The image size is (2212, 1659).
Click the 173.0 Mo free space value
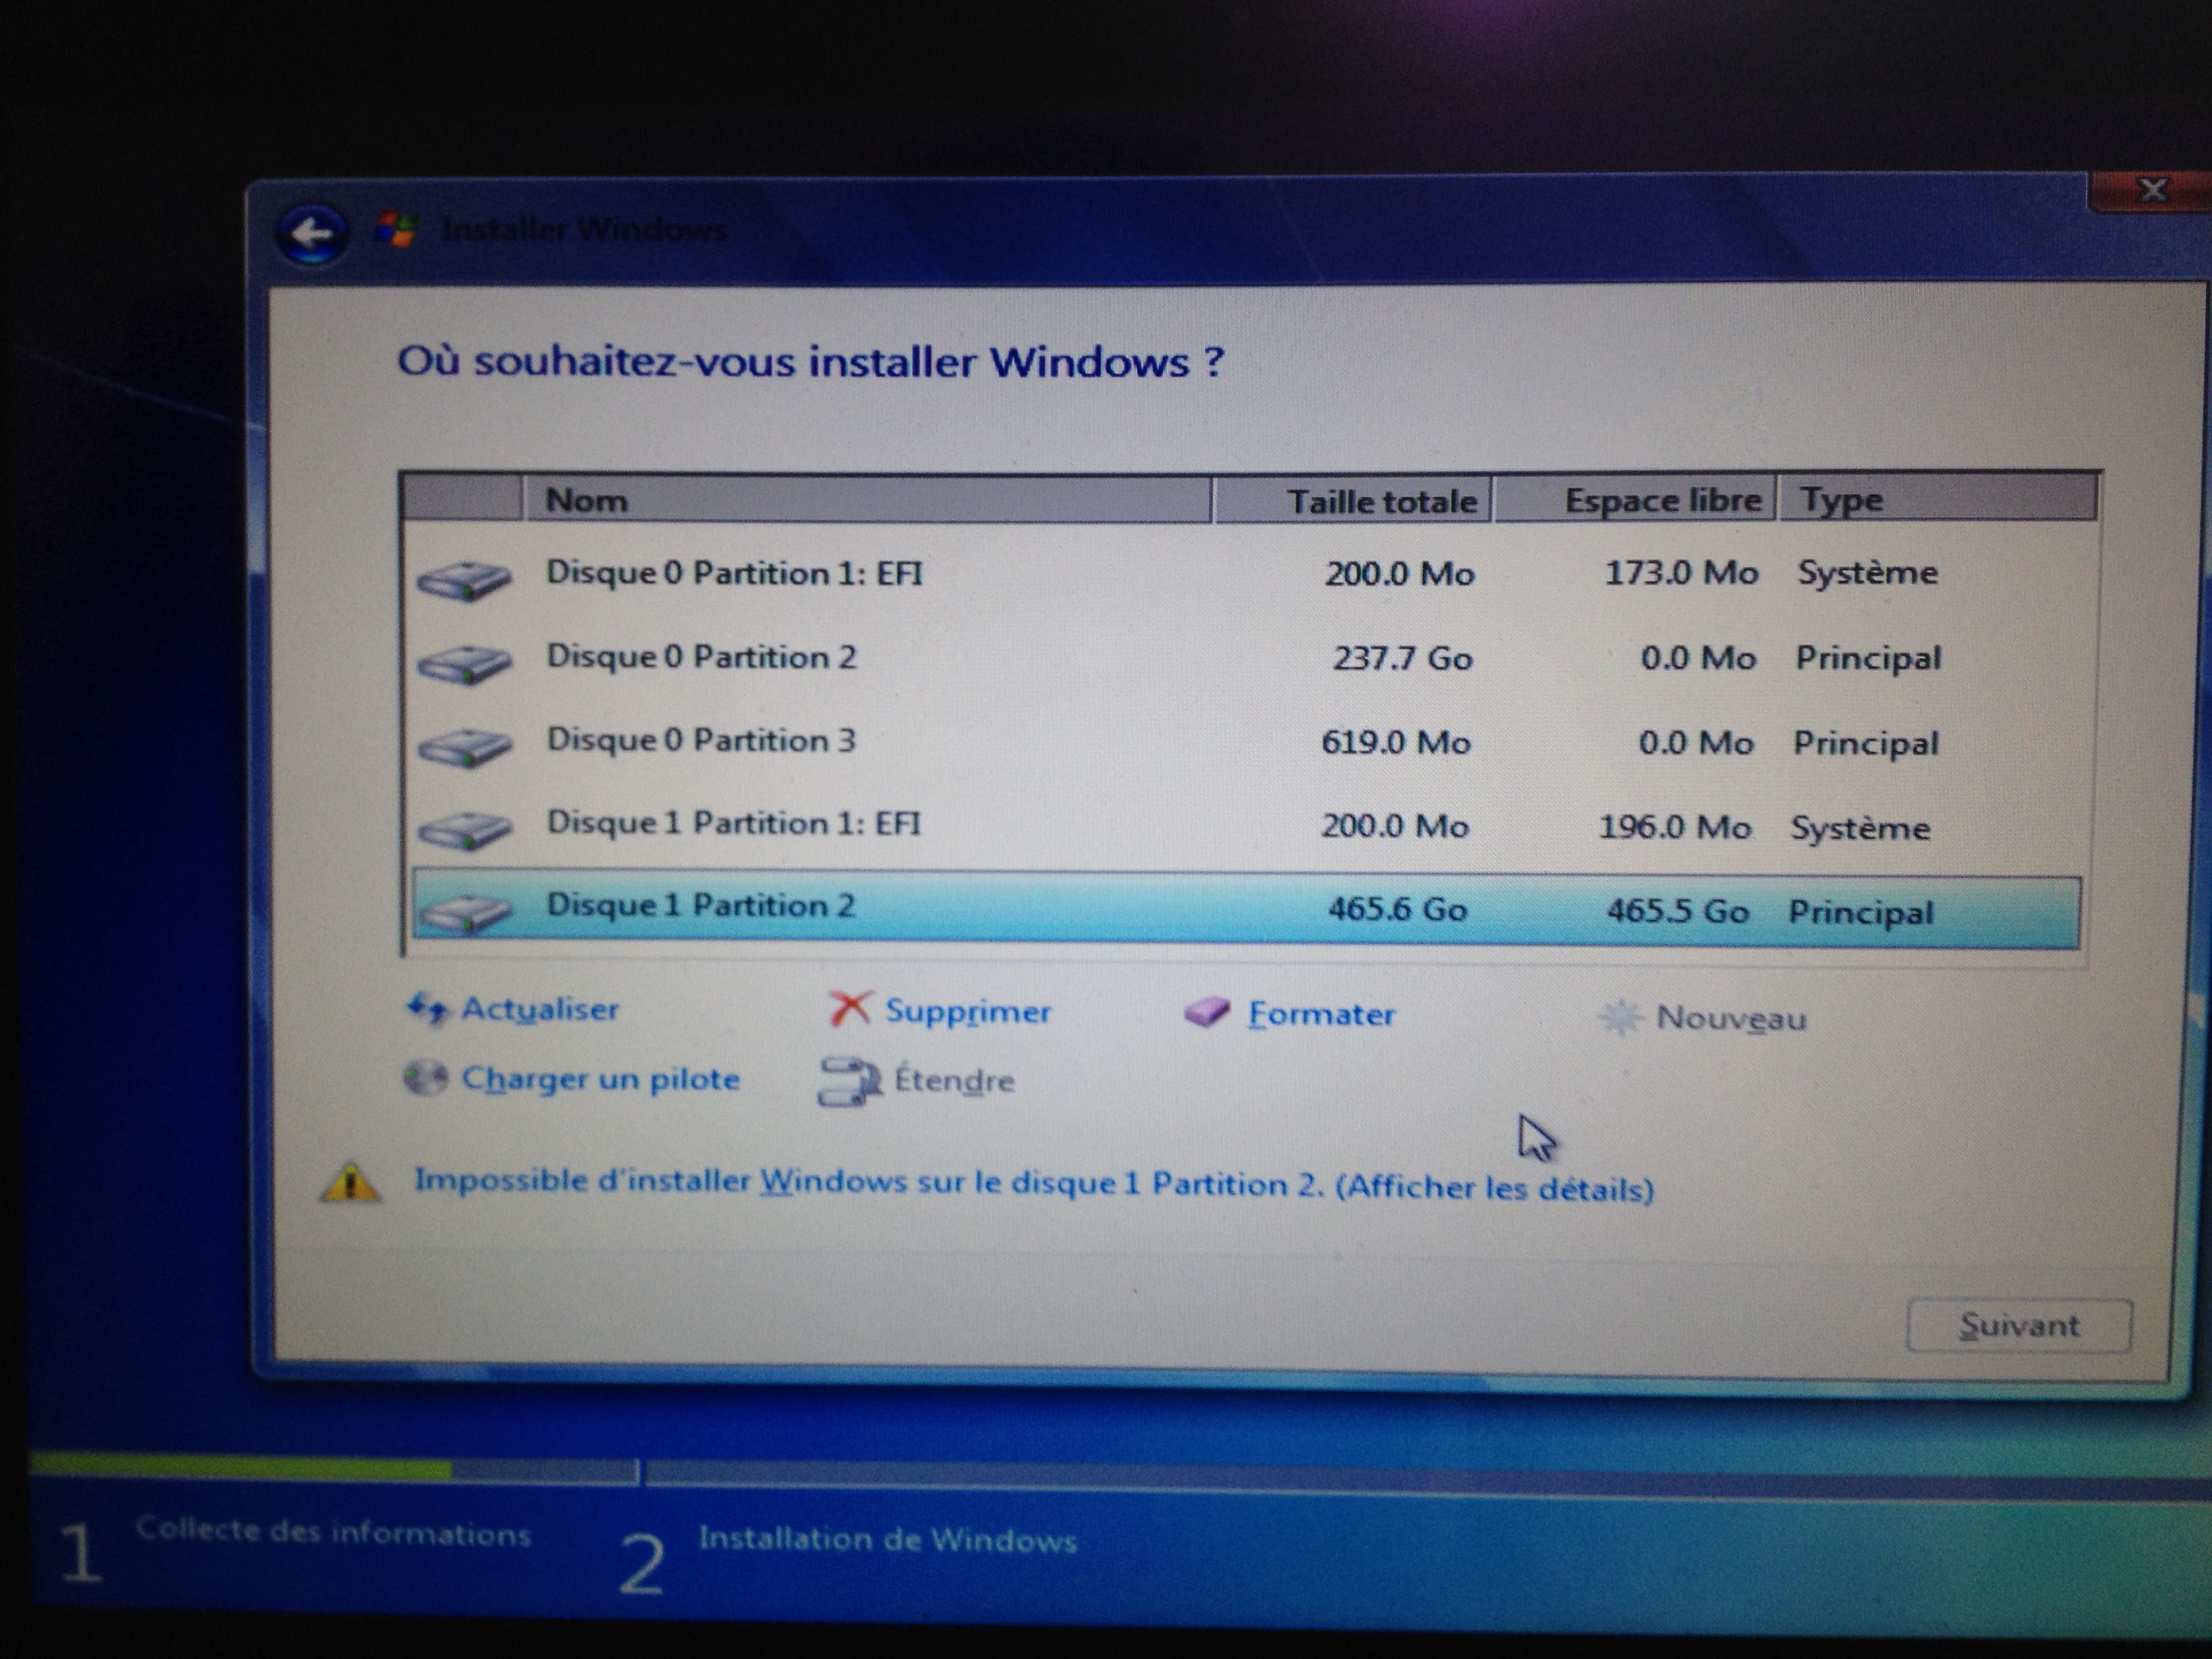pos(1681,573)
